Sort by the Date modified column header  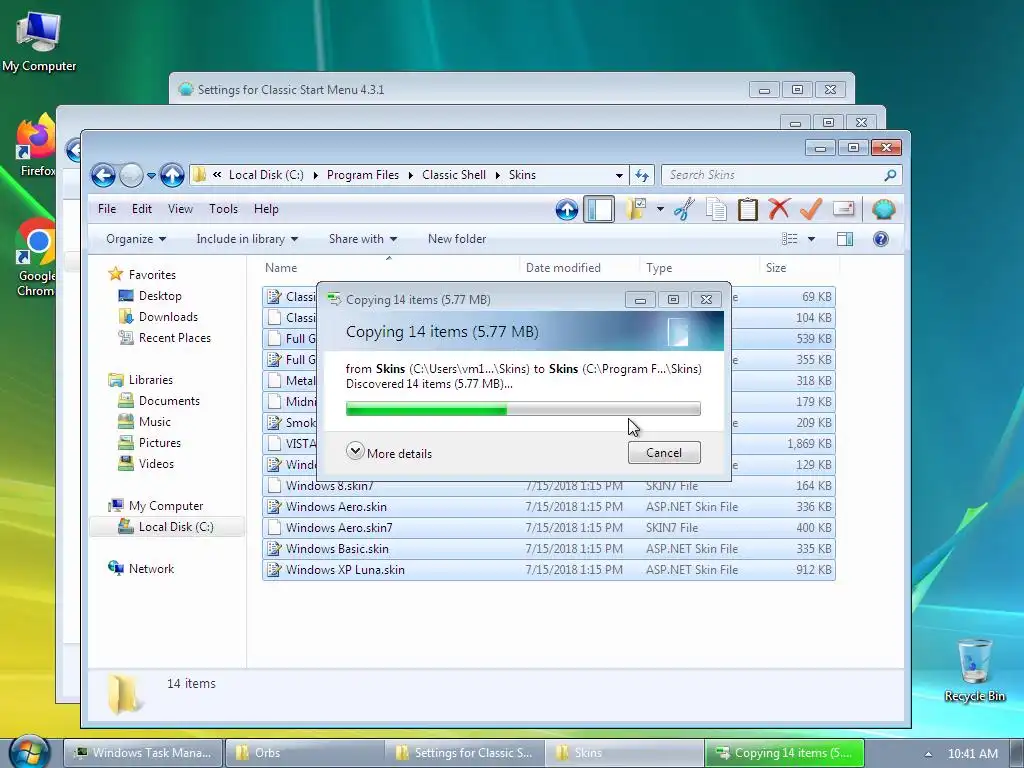click(563, 268)
